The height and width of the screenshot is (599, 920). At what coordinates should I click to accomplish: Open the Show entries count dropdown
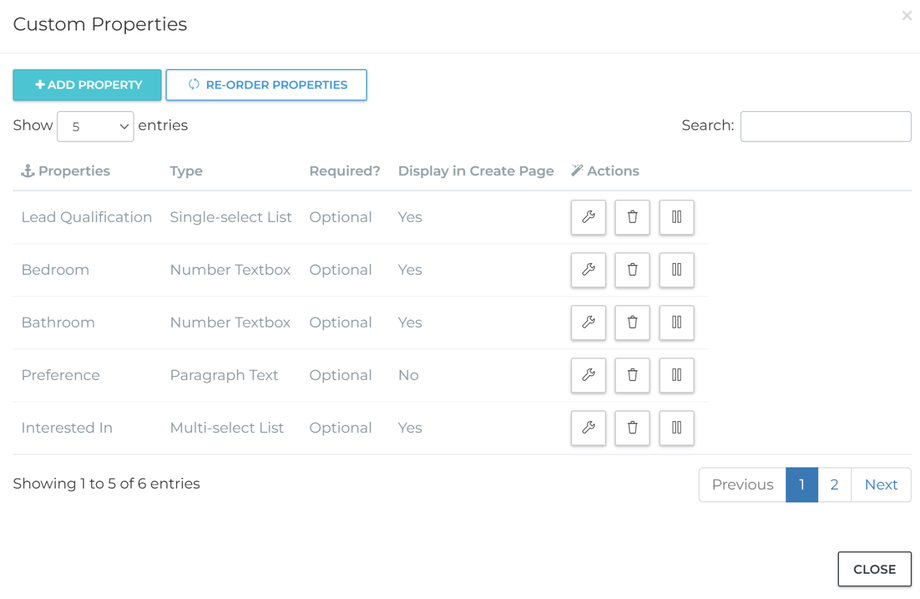pyautogui.click(x=96, y=127)
